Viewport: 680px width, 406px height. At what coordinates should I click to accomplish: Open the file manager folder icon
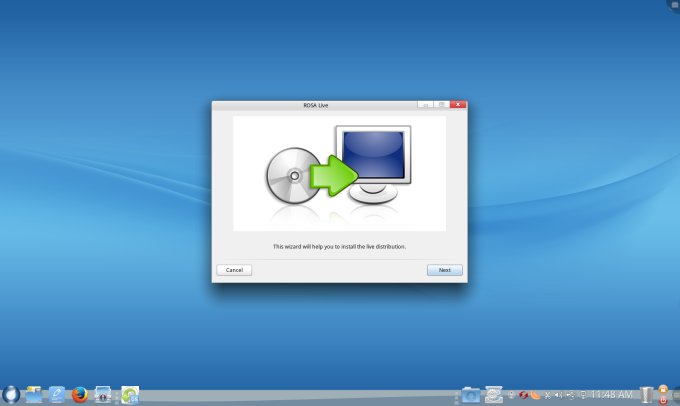[34, 395]
